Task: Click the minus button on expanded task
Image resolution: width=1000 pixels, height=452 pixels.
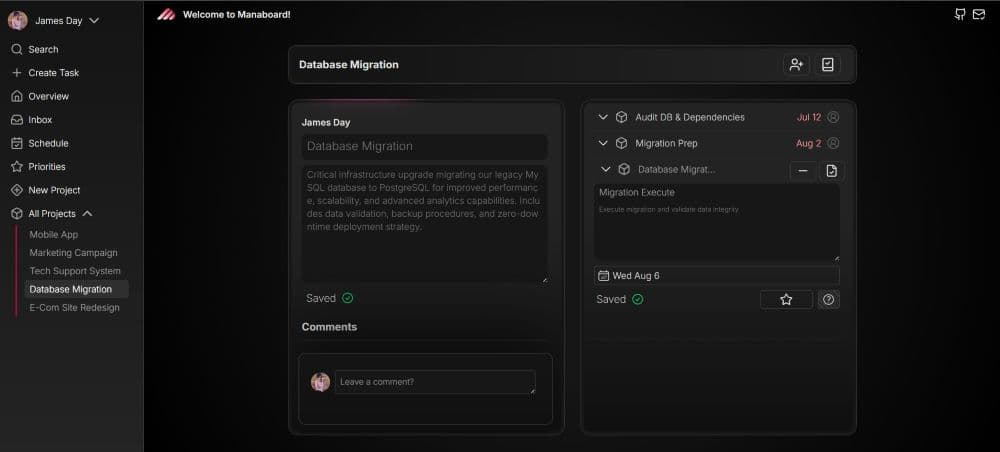Action: point(803,171)
